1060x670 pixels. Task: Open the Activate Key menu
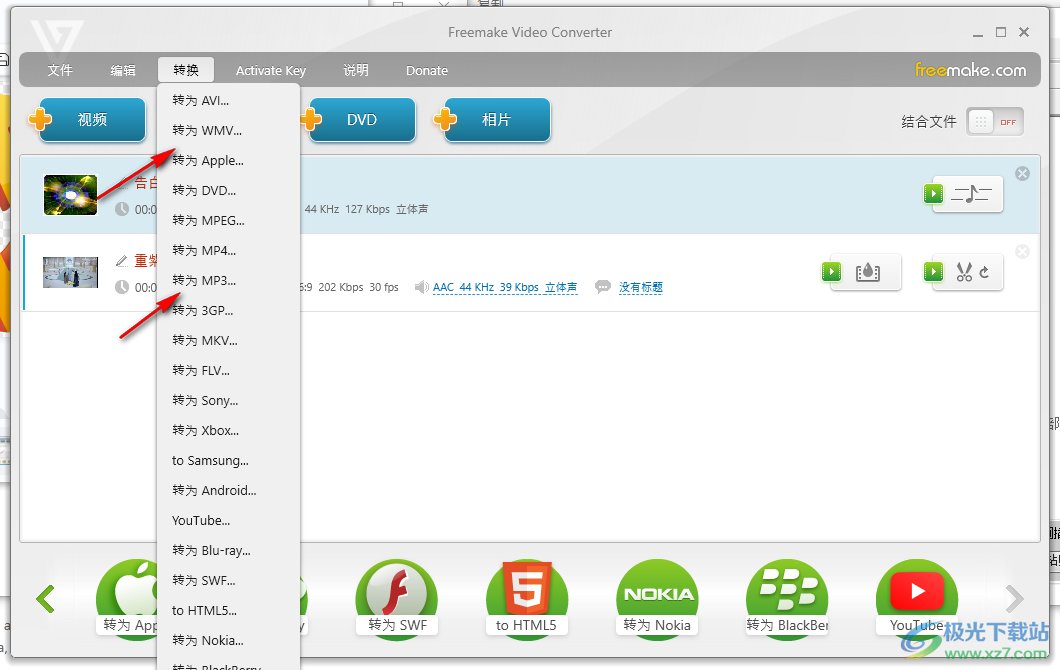(x=270, y=70)
